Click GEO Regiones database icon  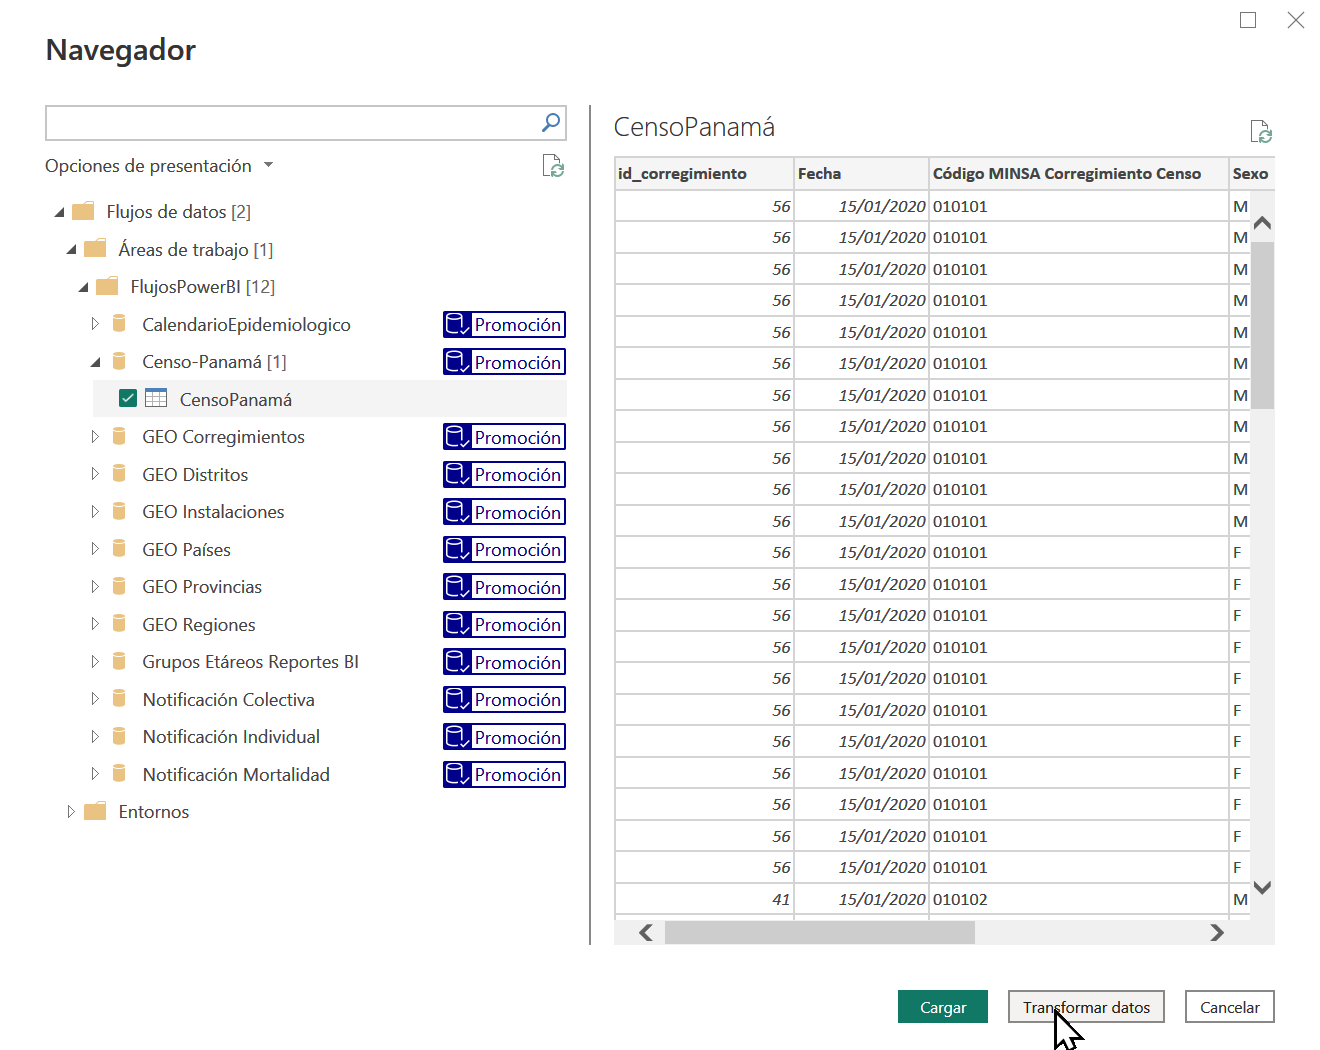[x=119, y=624]
